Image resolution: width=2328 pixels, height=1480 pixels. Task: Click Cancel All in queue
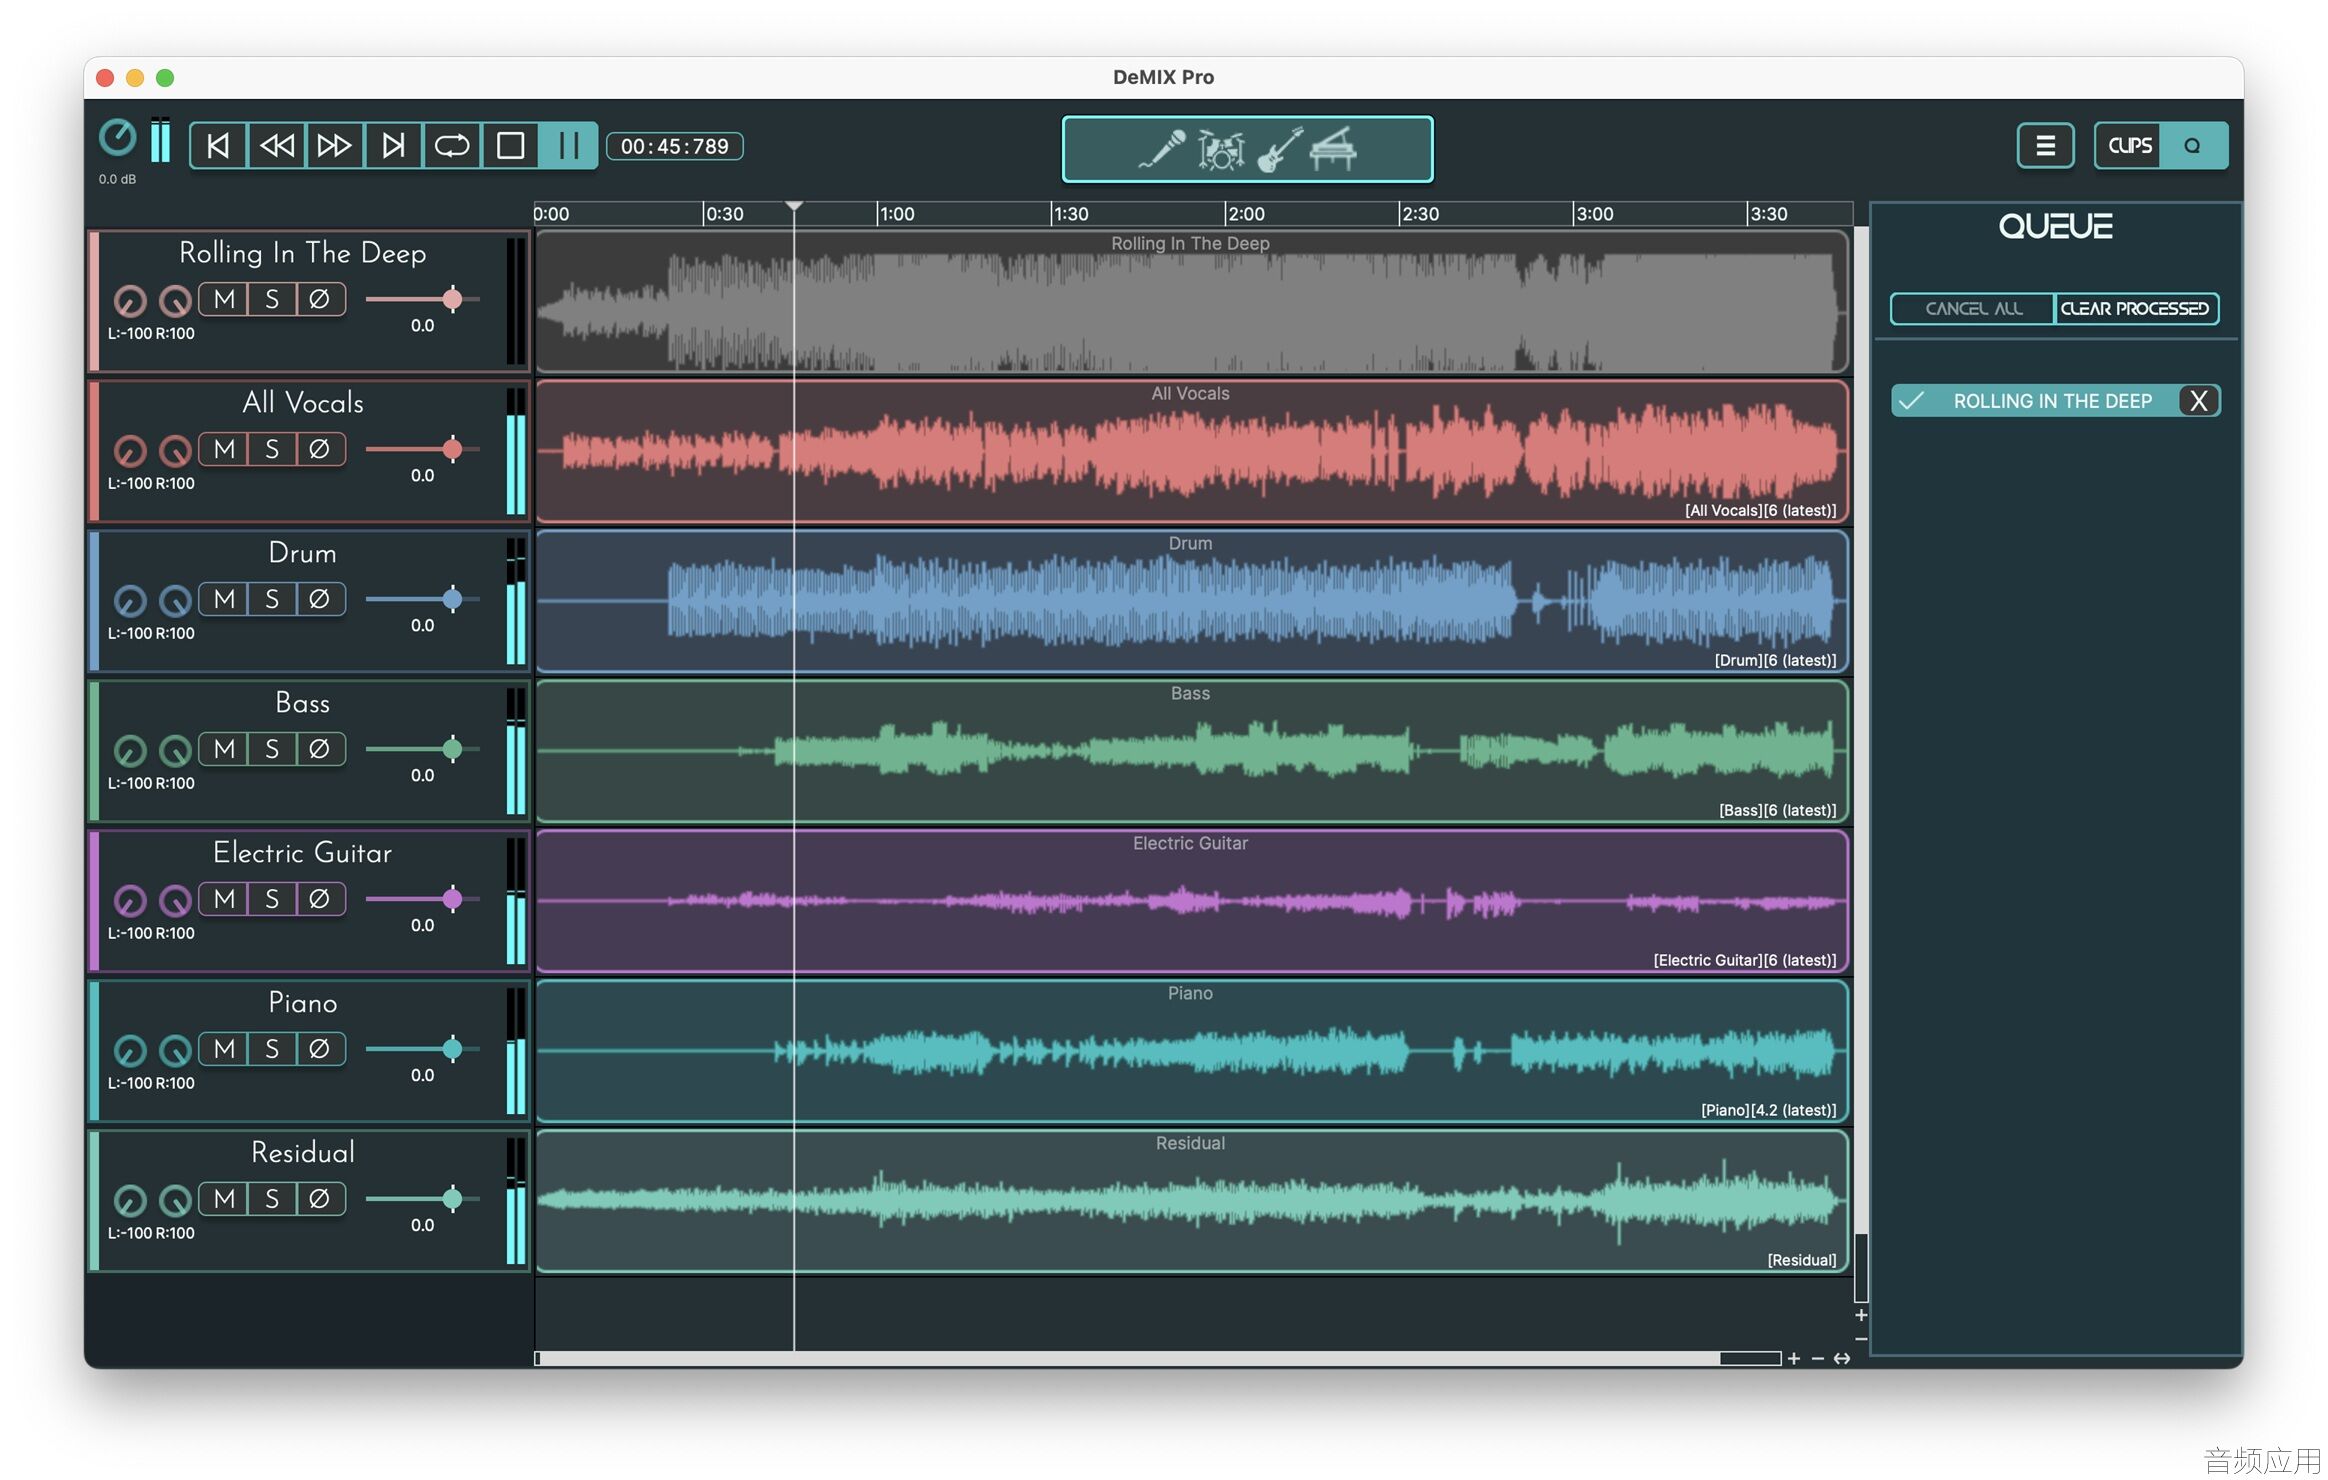[1973, 309]
